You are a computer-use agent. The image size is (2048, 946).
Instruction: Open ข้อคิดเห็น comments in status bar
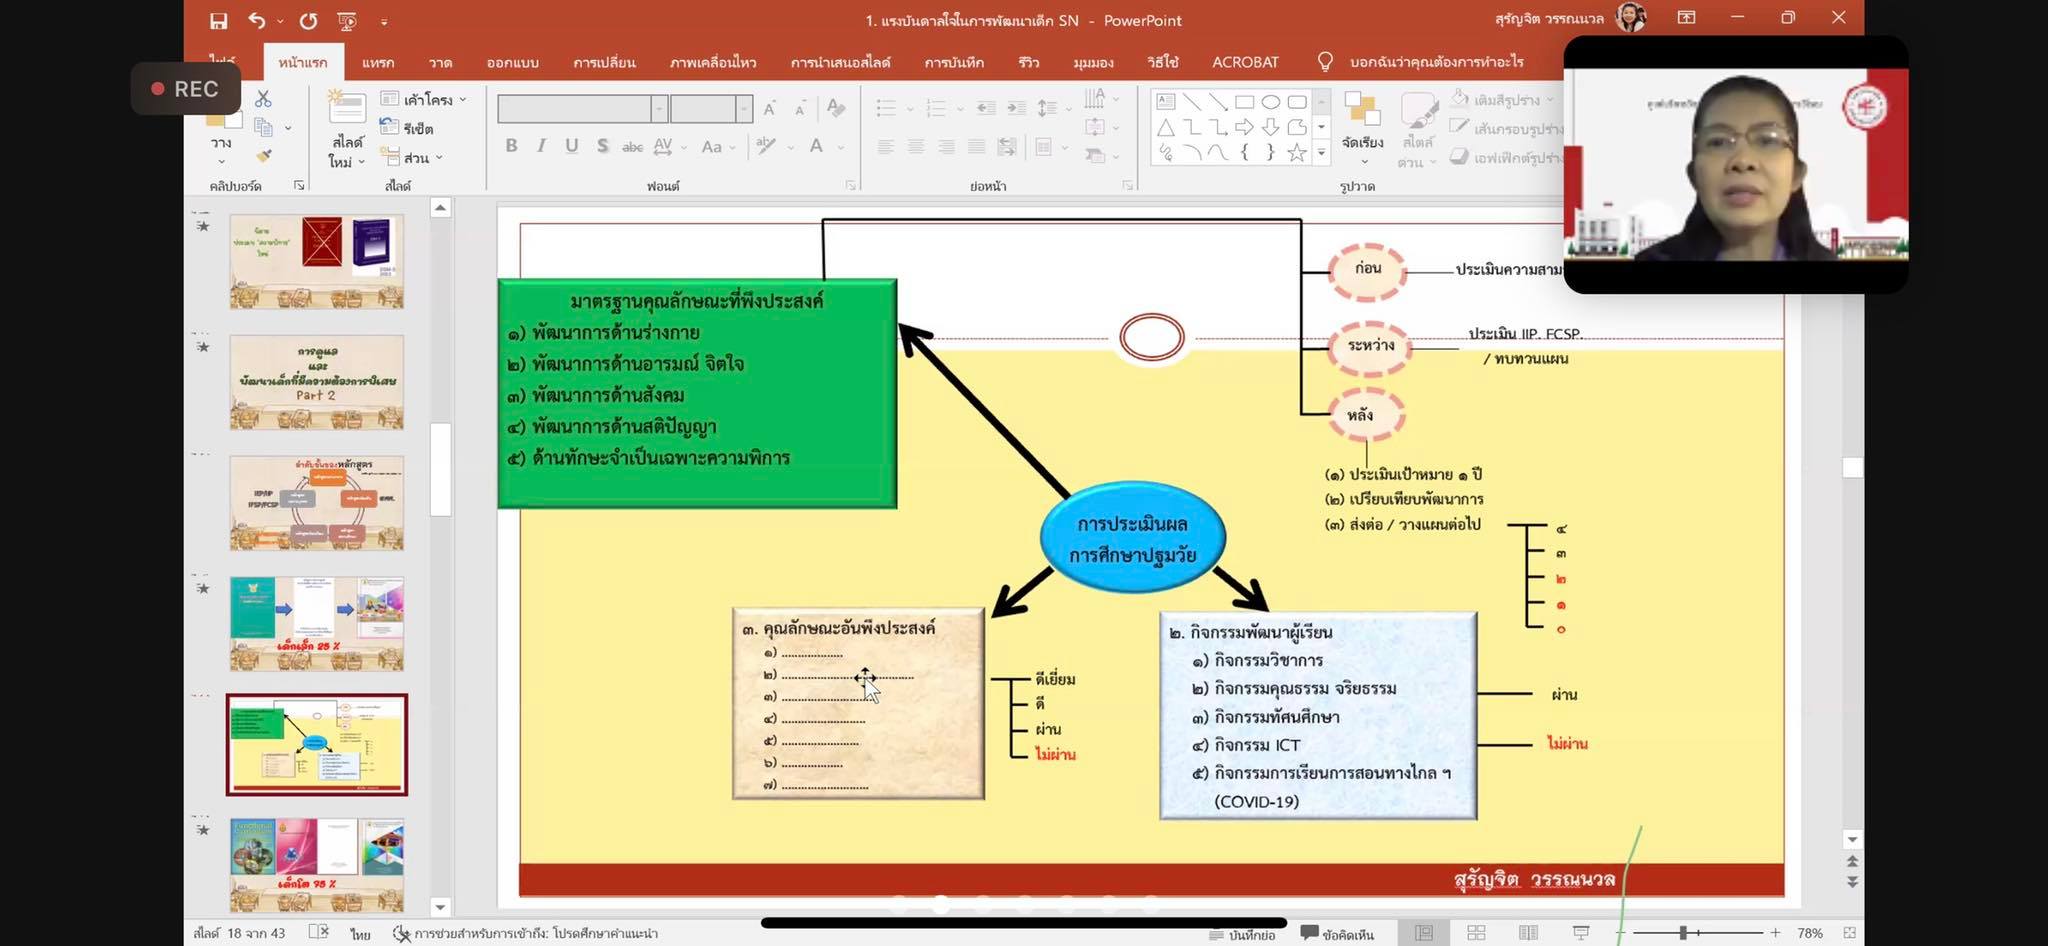pyautogui.click(x=1337, y=934)
